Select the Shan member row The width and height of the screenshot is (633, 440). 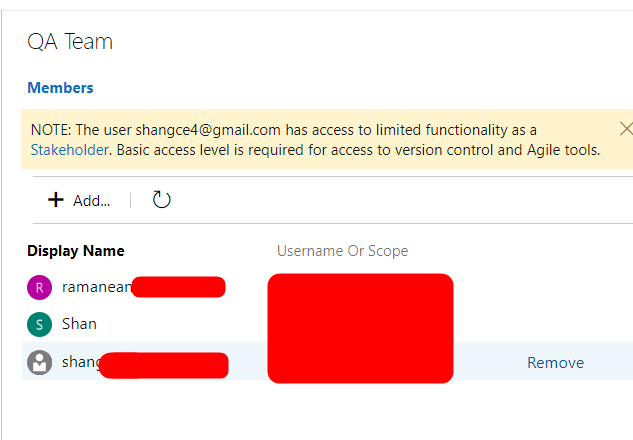(327, 325)
